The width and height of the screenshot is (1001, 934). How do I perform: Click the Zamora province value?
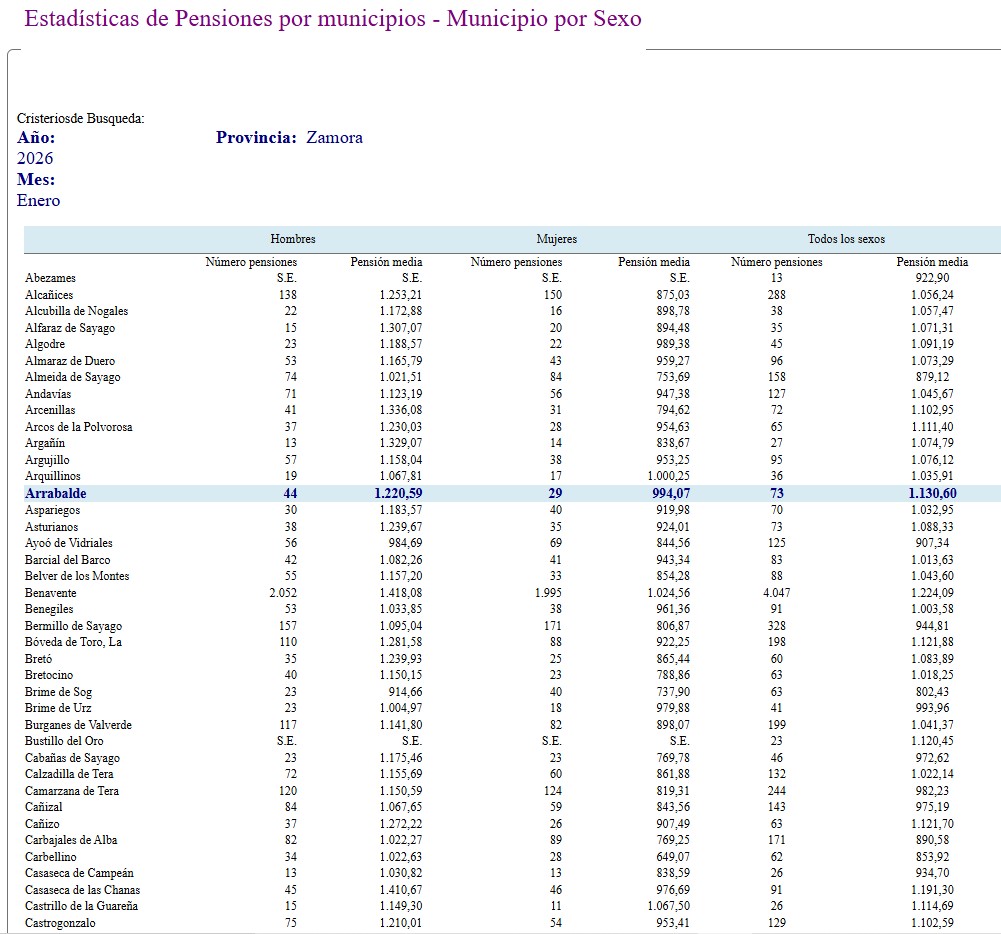pos(334,138)
